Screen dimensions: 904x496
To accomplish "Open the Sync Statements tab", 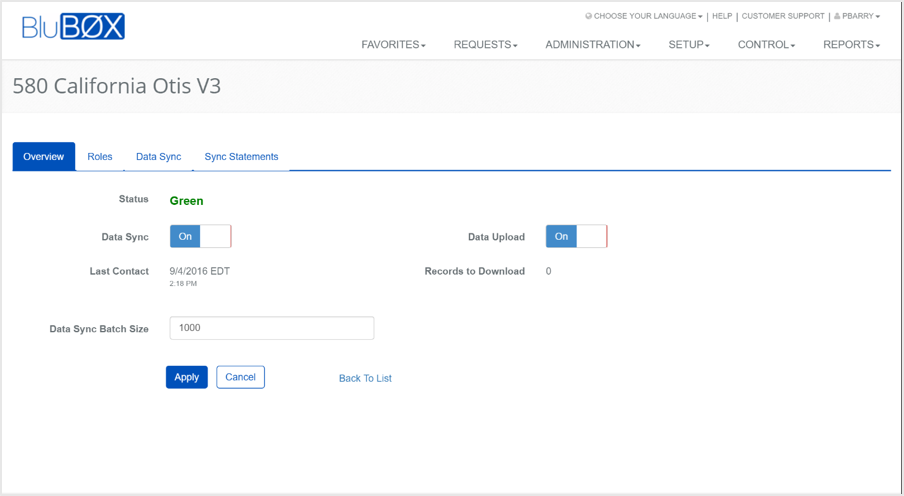I will pos(241,157).
